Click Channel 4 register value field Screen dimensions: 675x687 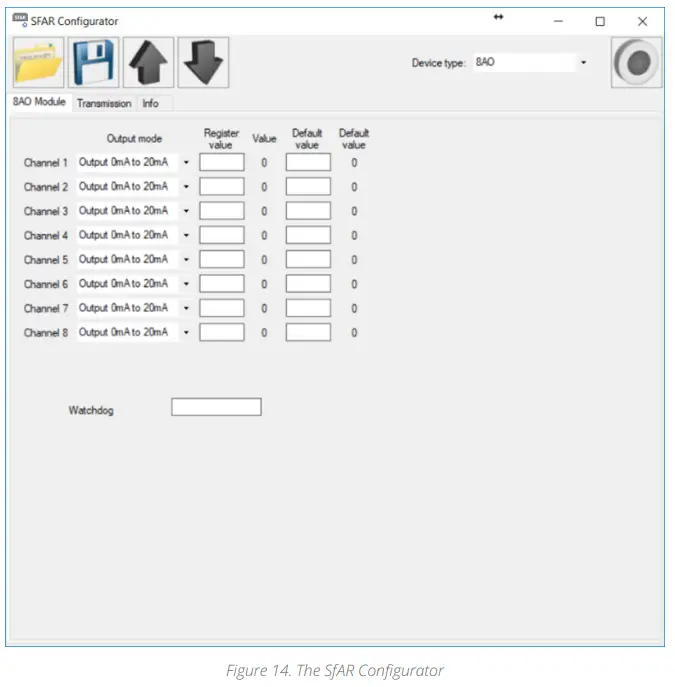tap(222, 235)
